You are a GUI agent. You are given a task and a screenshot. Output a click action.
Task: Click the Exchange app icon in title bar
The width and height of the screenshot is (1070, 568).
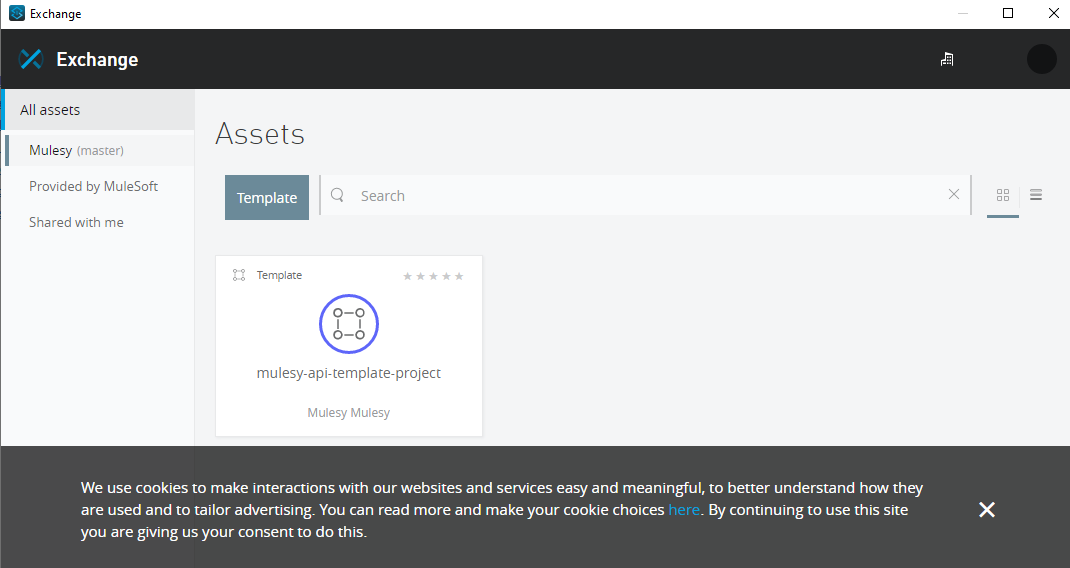pyautogui.click(x=16, y=14)
